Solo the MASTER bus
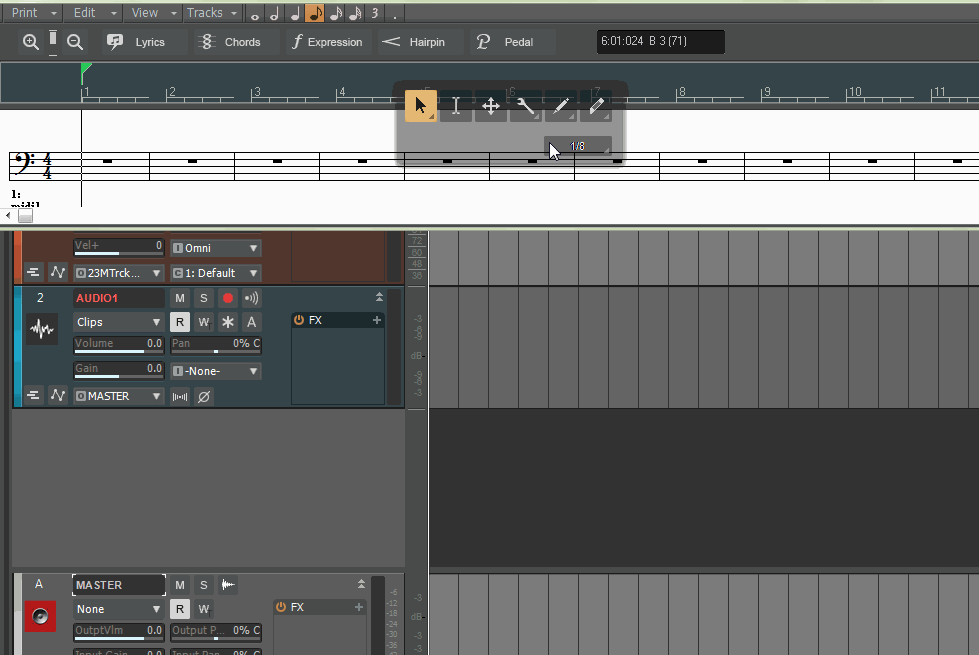 pos(204,585)
